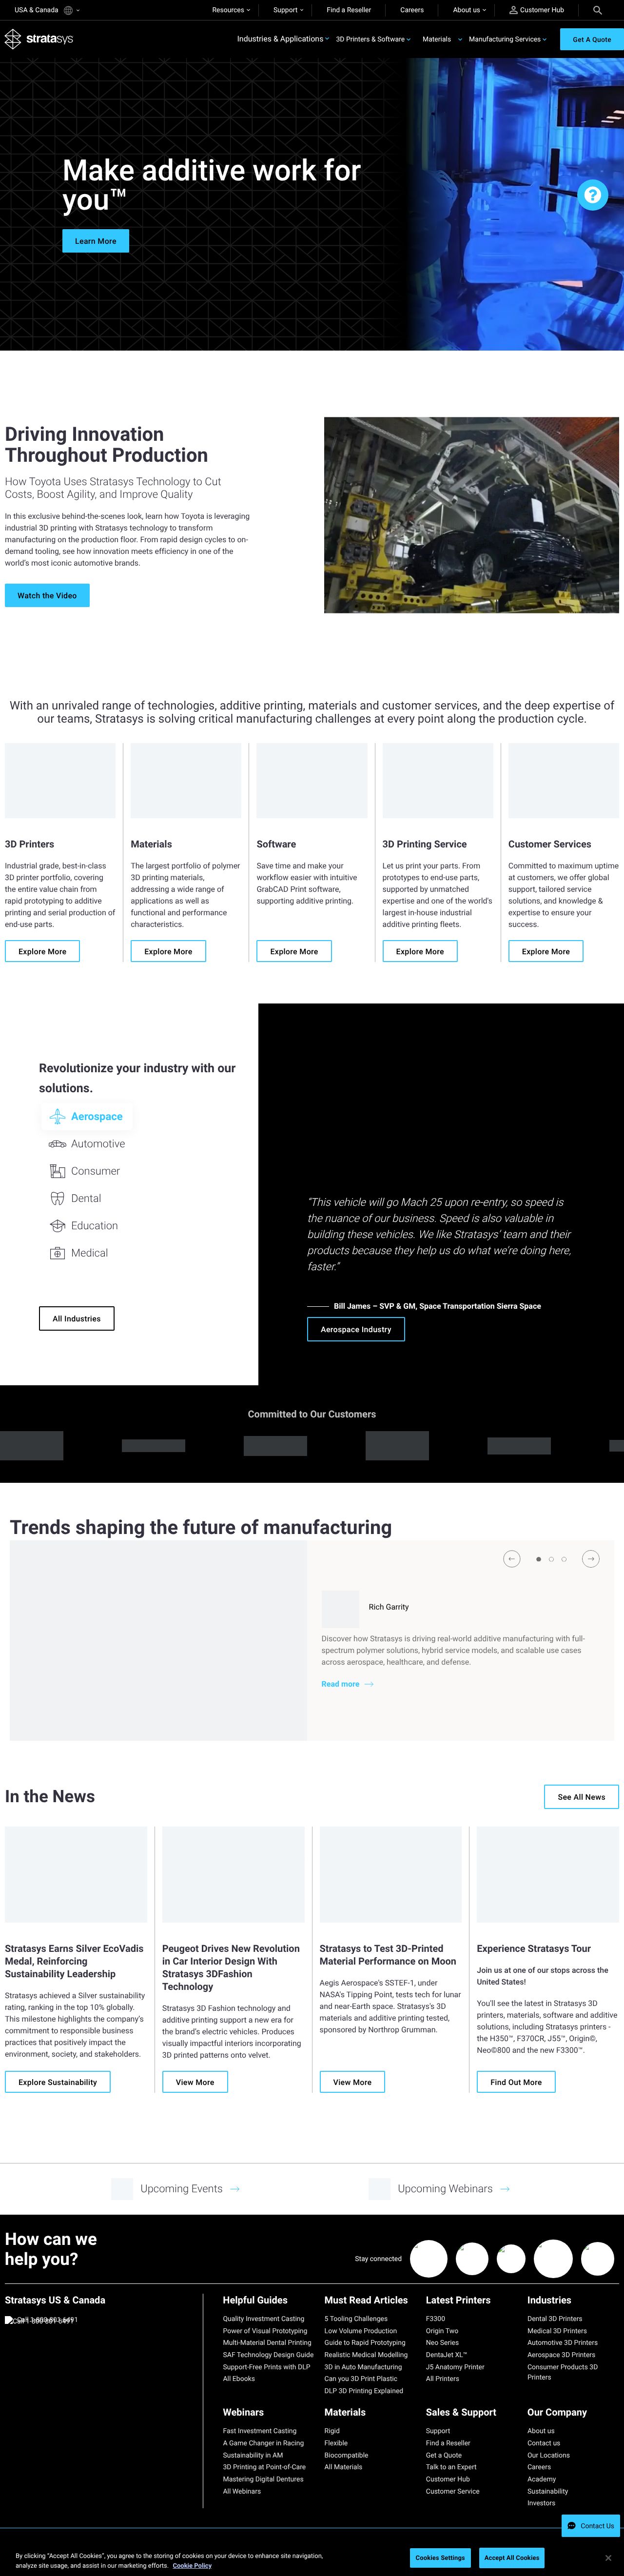Explore More under 3D Printers
This screenshot has width=624, height=2576.
tap(42, 951)
